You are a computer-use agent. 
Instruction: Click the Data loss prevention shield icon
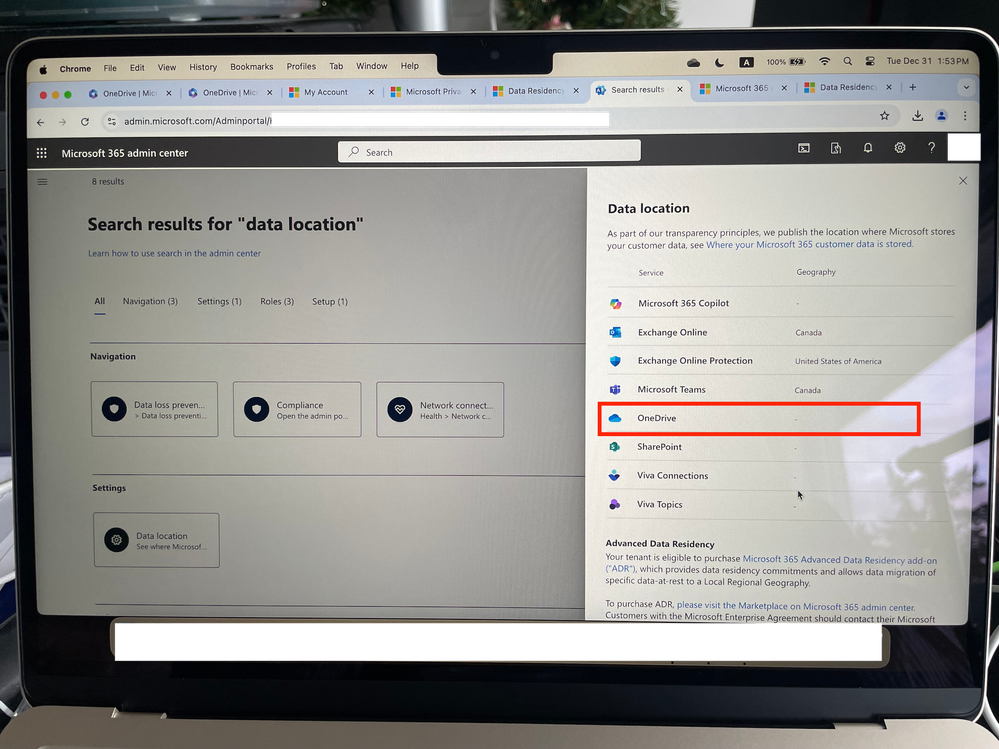114,409
